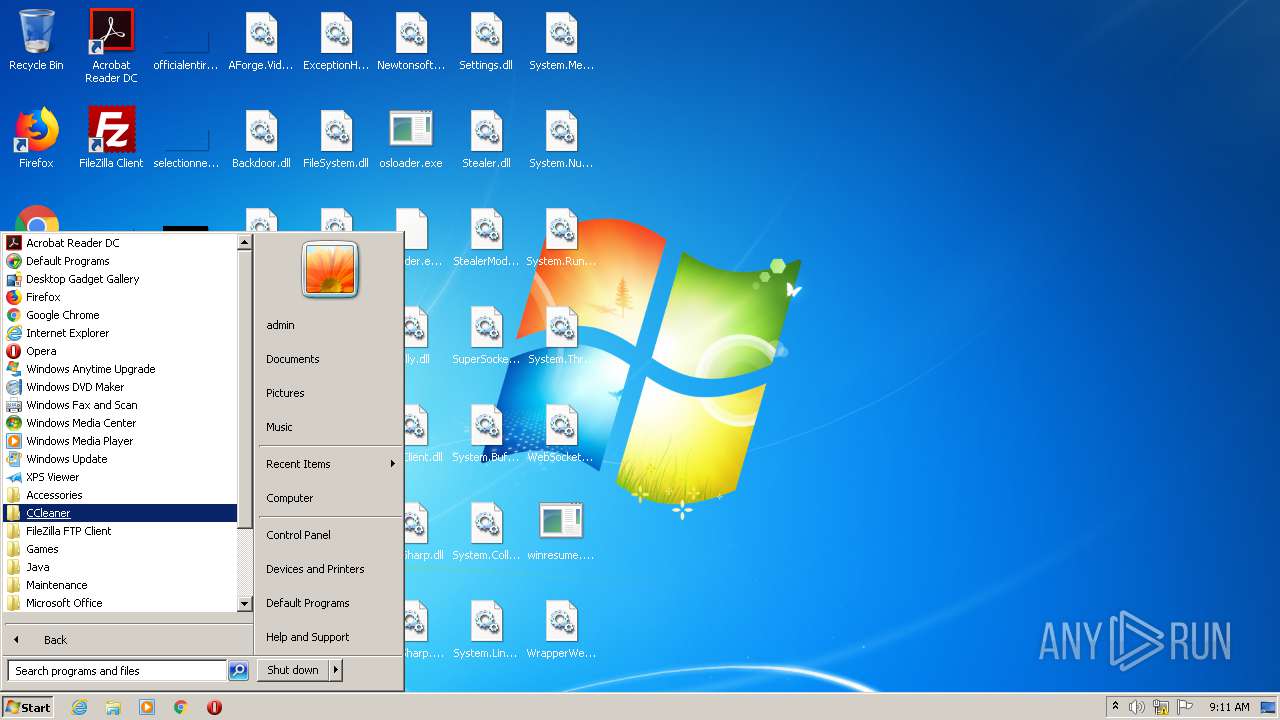Select the StealerMod... dll file icon

(x=486, y=237)
